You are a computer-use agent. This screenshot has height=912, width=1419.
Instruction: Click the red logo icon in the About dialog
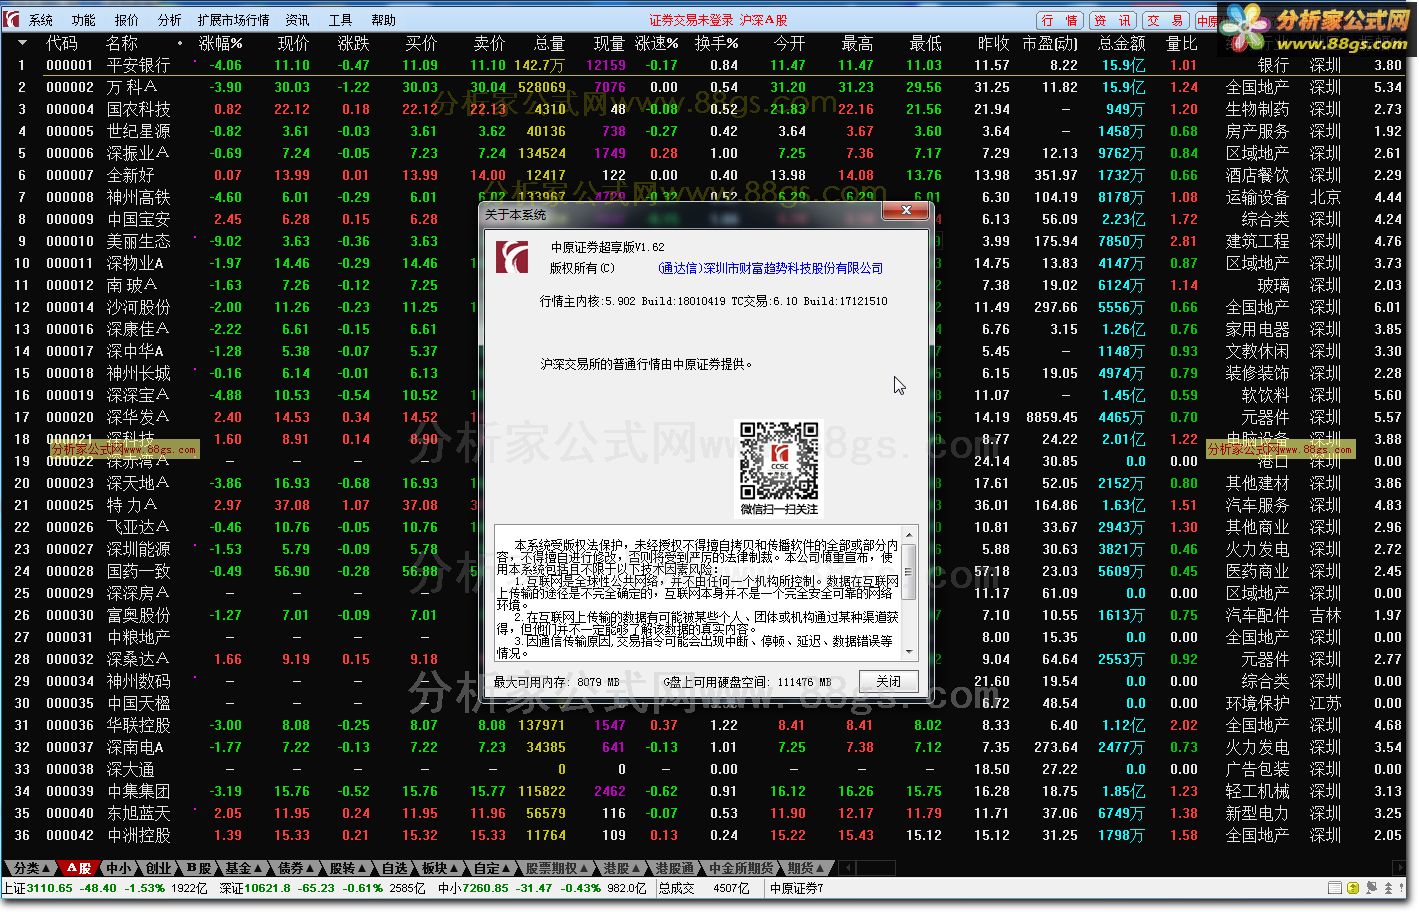(x=513, y=256)
